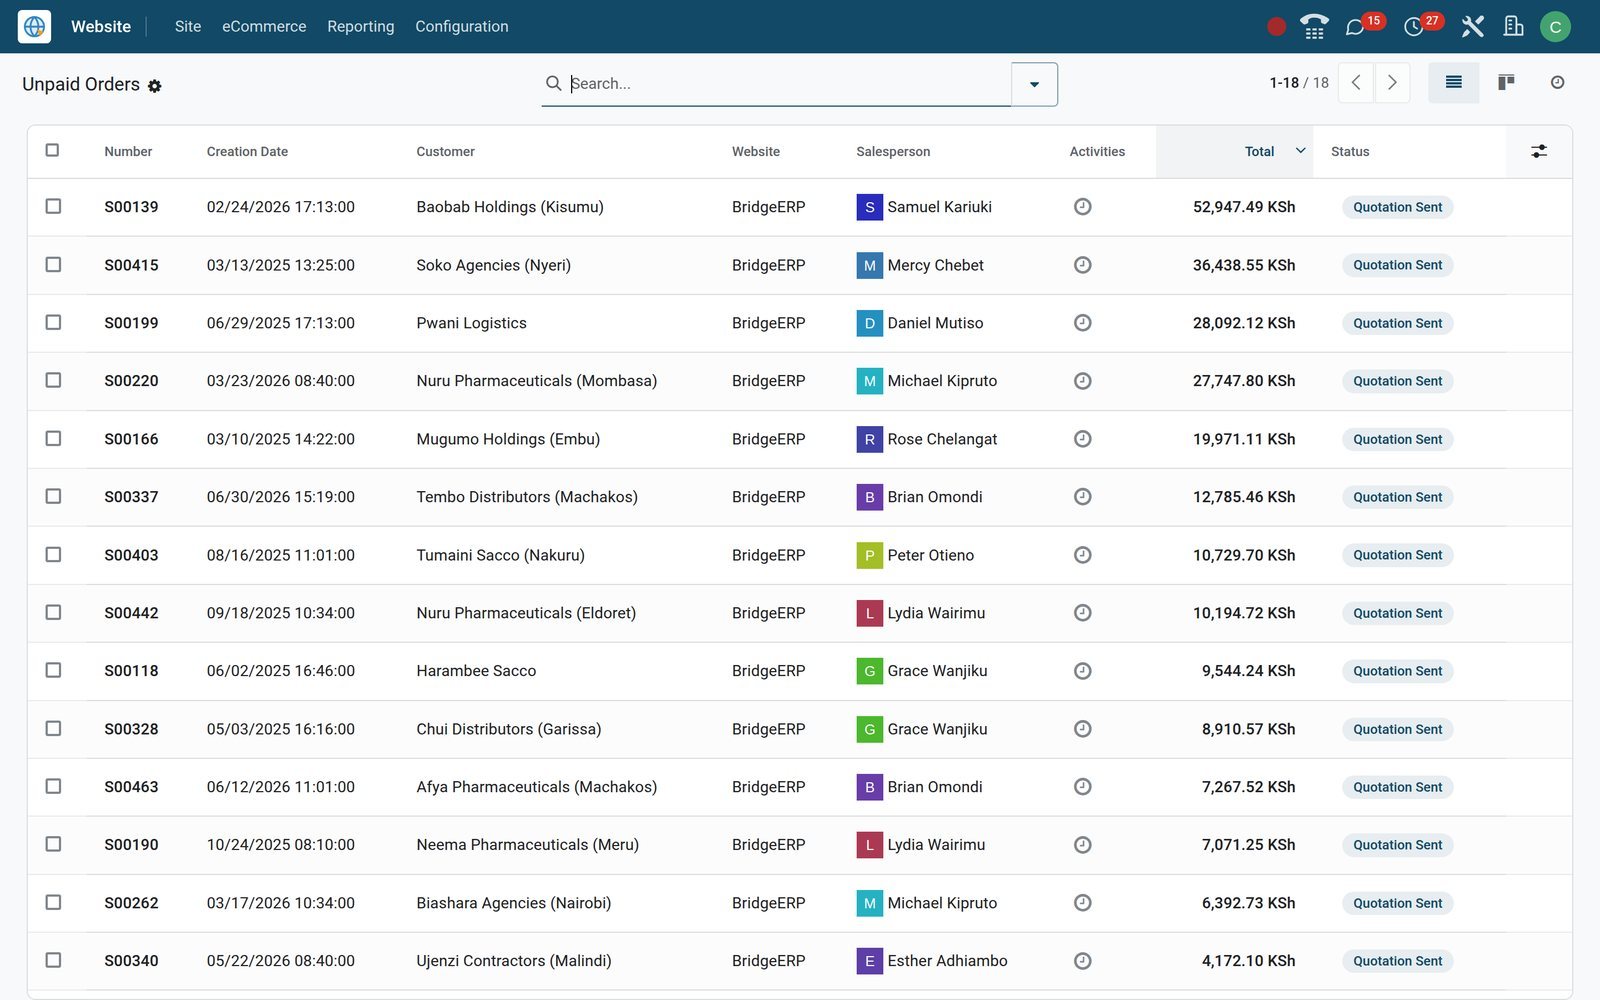Open the Reporting menu
Screen dimensions: 1600x1000
point(361,27)
